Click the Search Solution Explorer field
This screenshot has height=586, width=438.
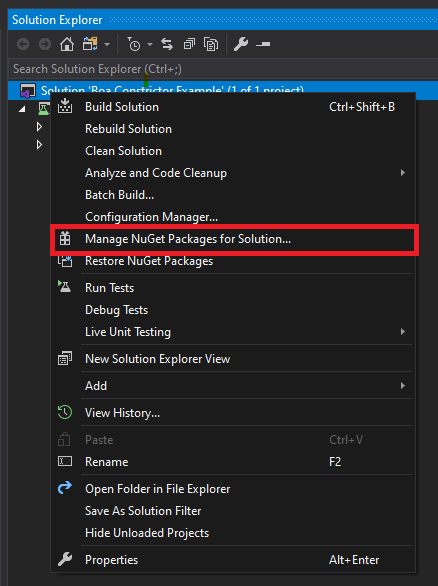point(223,69)
